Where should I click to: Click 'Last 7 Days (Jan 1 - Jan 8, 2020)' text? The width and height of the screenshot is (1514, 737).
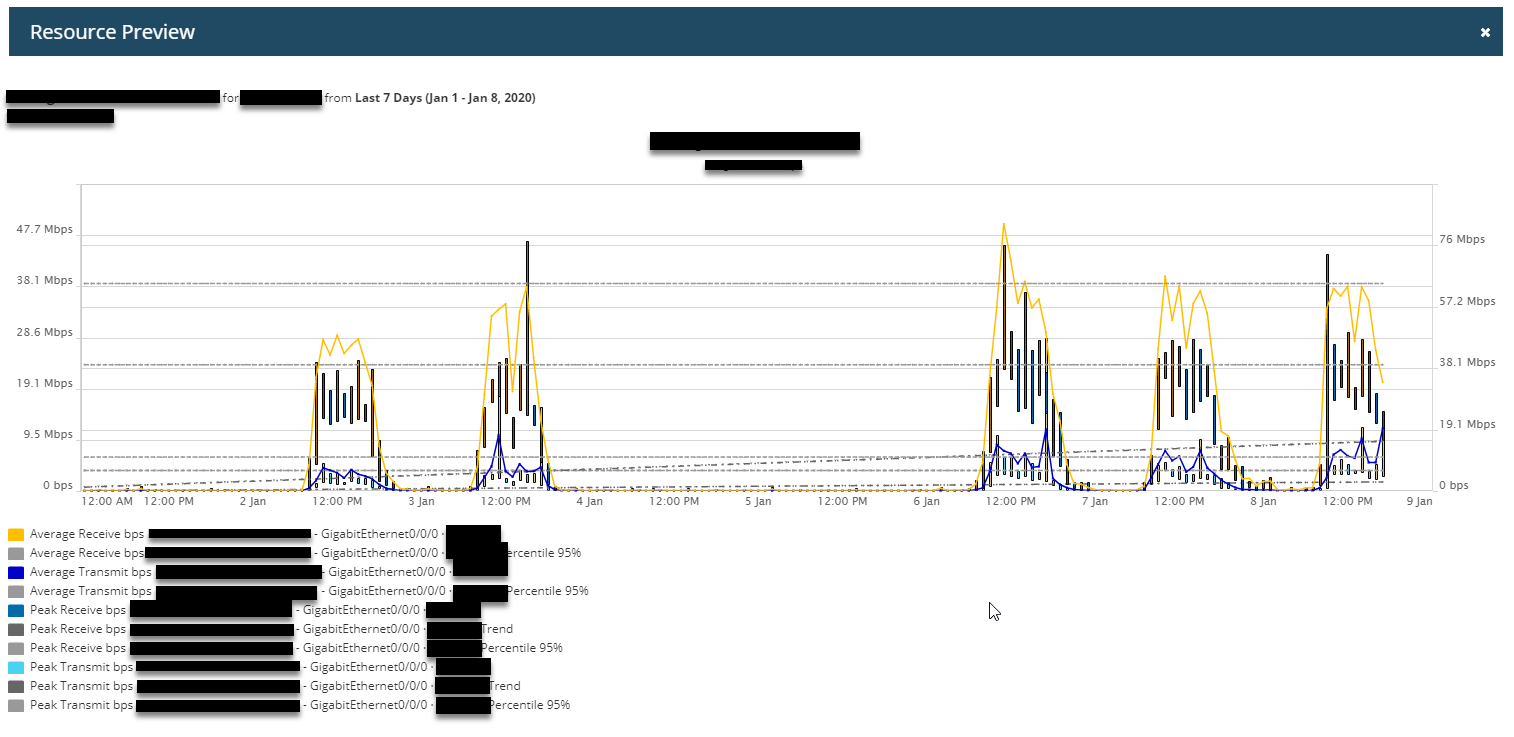pos(445,98)
